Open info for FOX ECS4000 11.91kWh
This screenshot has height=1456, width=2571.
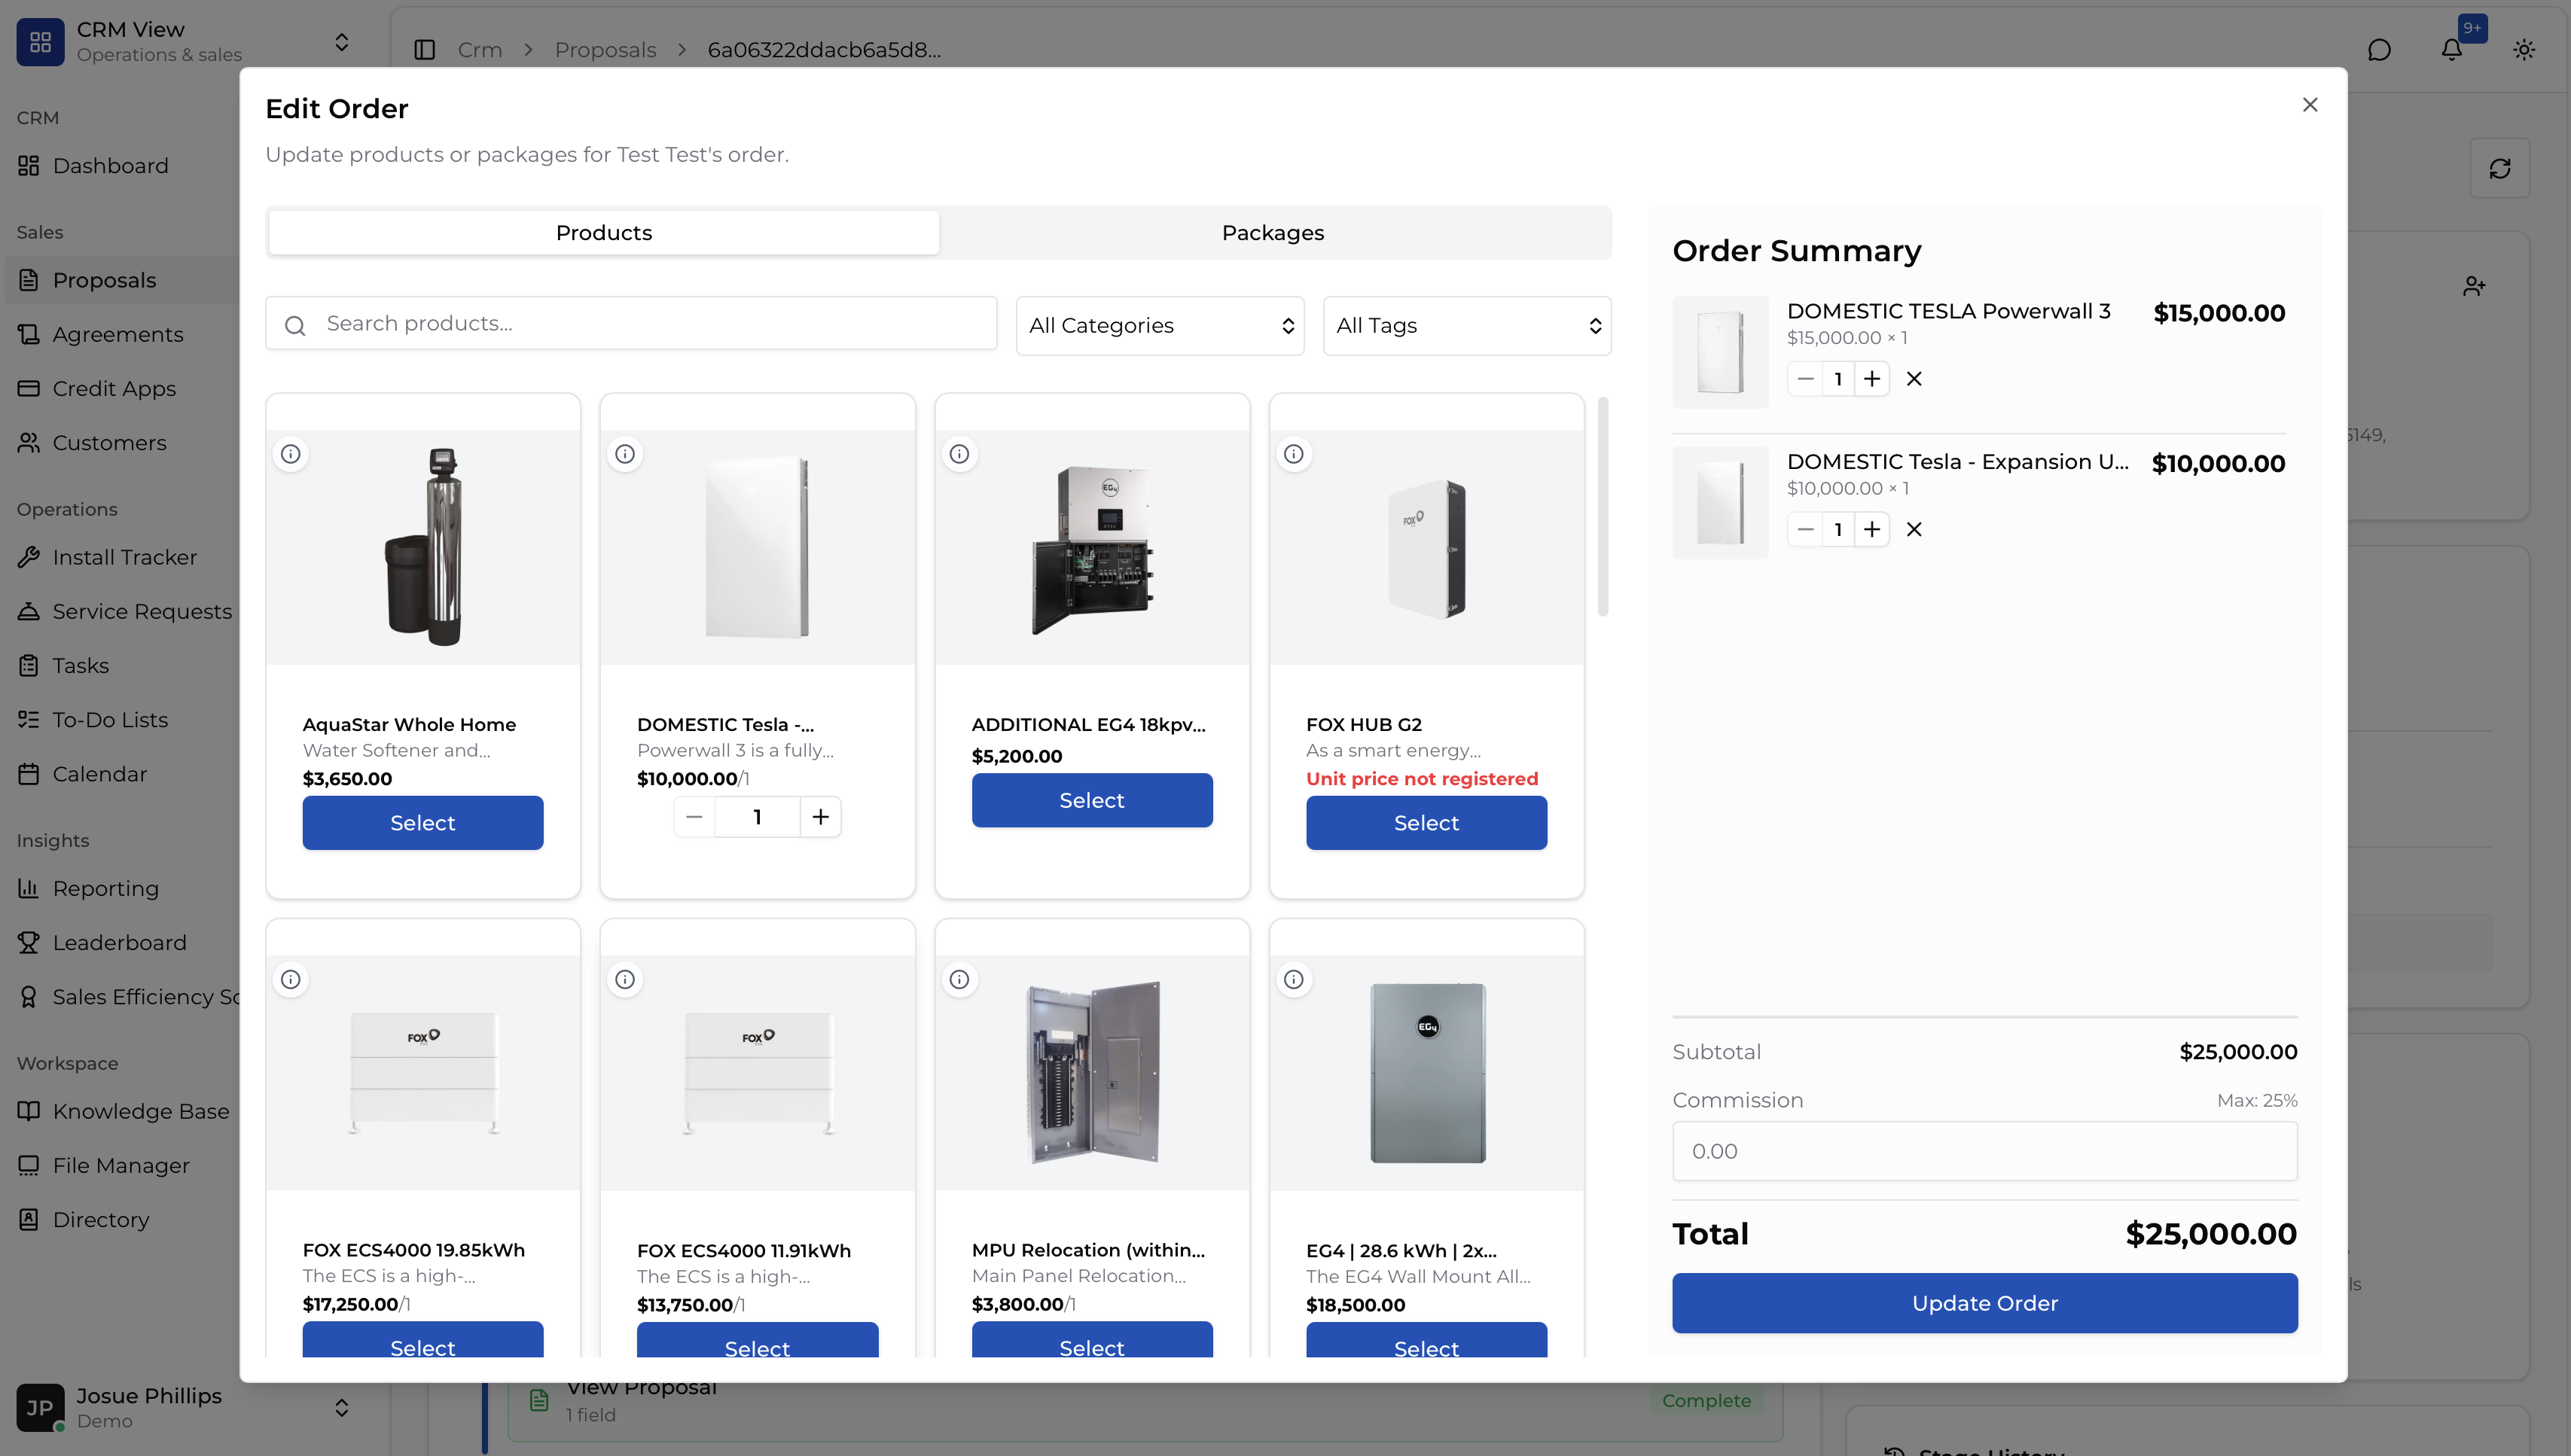[625, 979]
